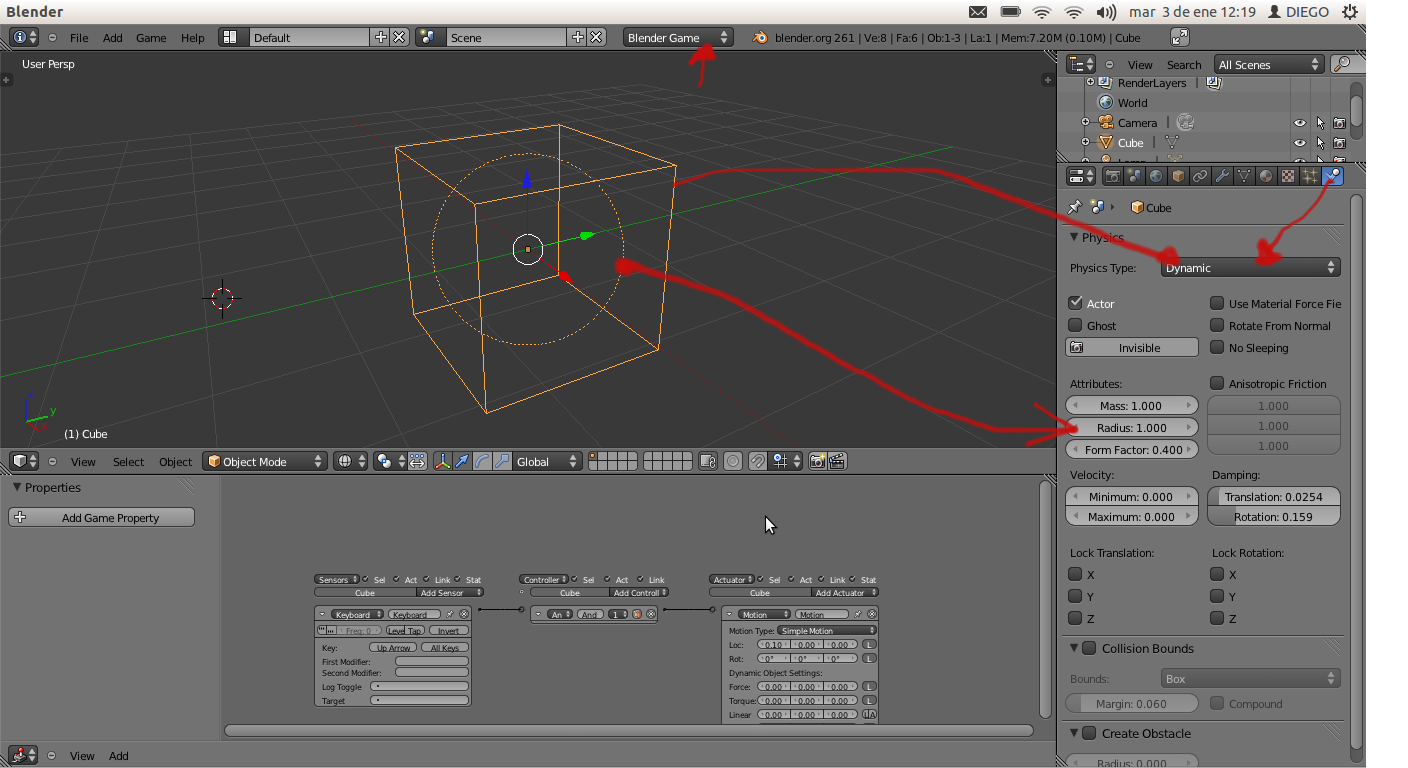The height and width of the screenshot is (768, 1408).
Task: Open the Particles properties tab
Action: click(1309, 176)
